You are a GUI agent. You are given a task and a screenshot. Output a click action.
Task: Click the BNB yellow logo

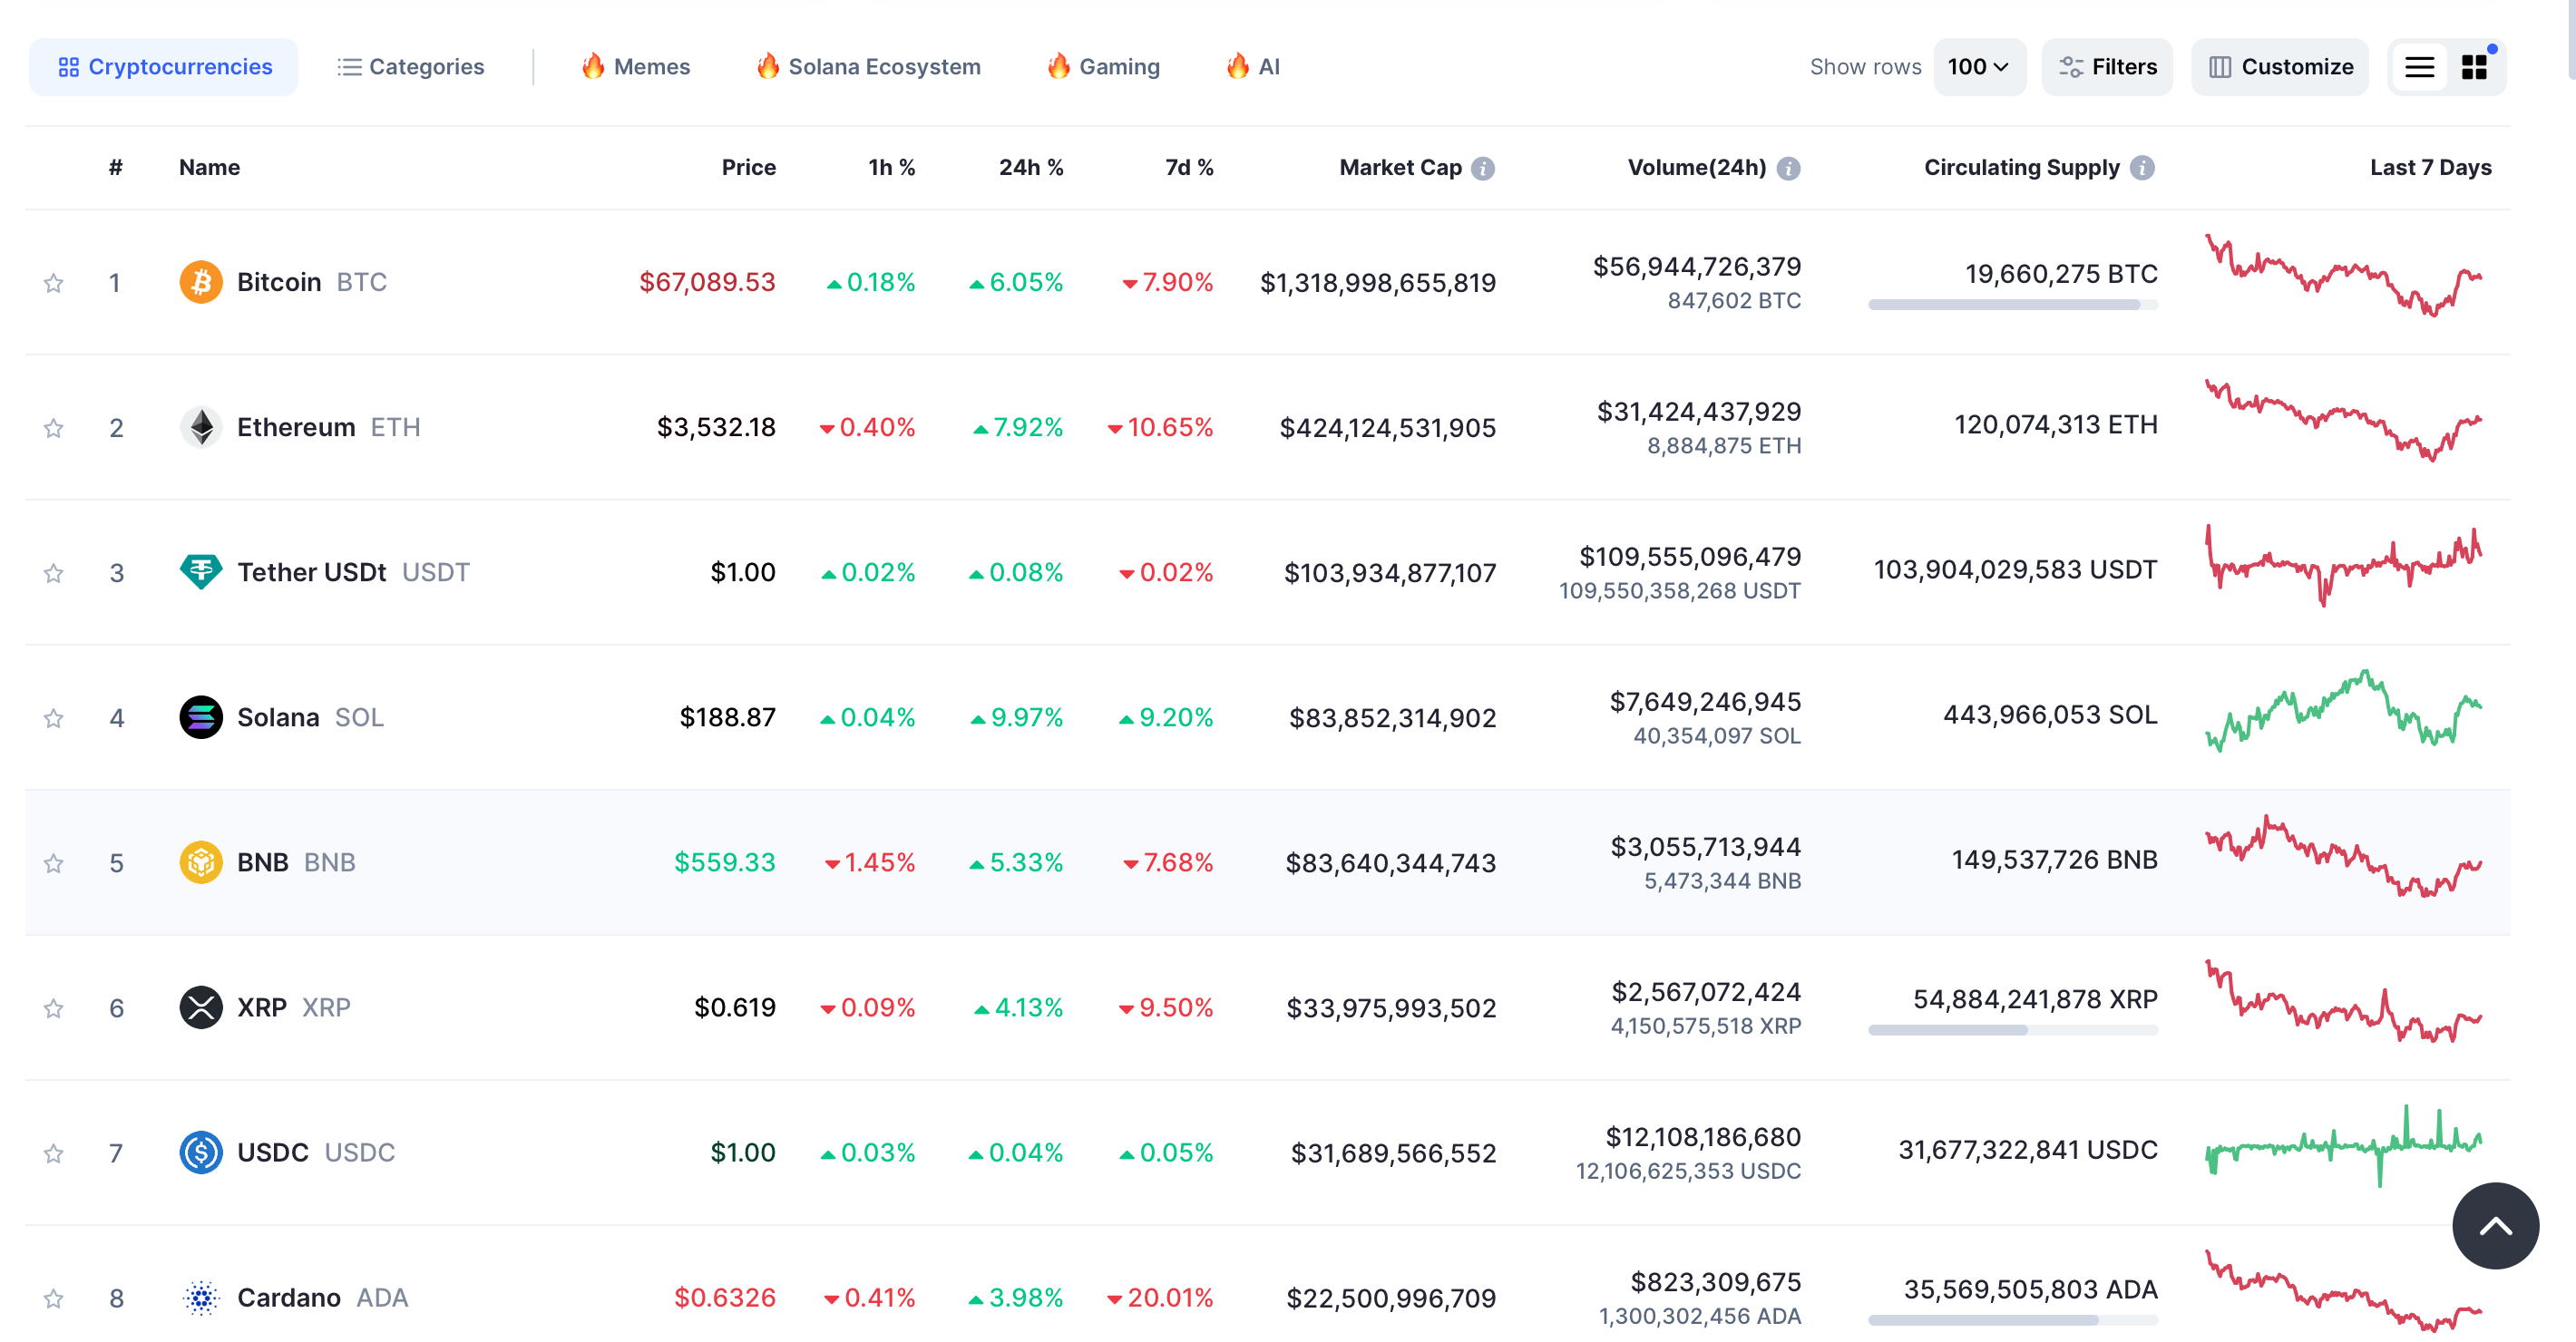click(x=201, y=862)
